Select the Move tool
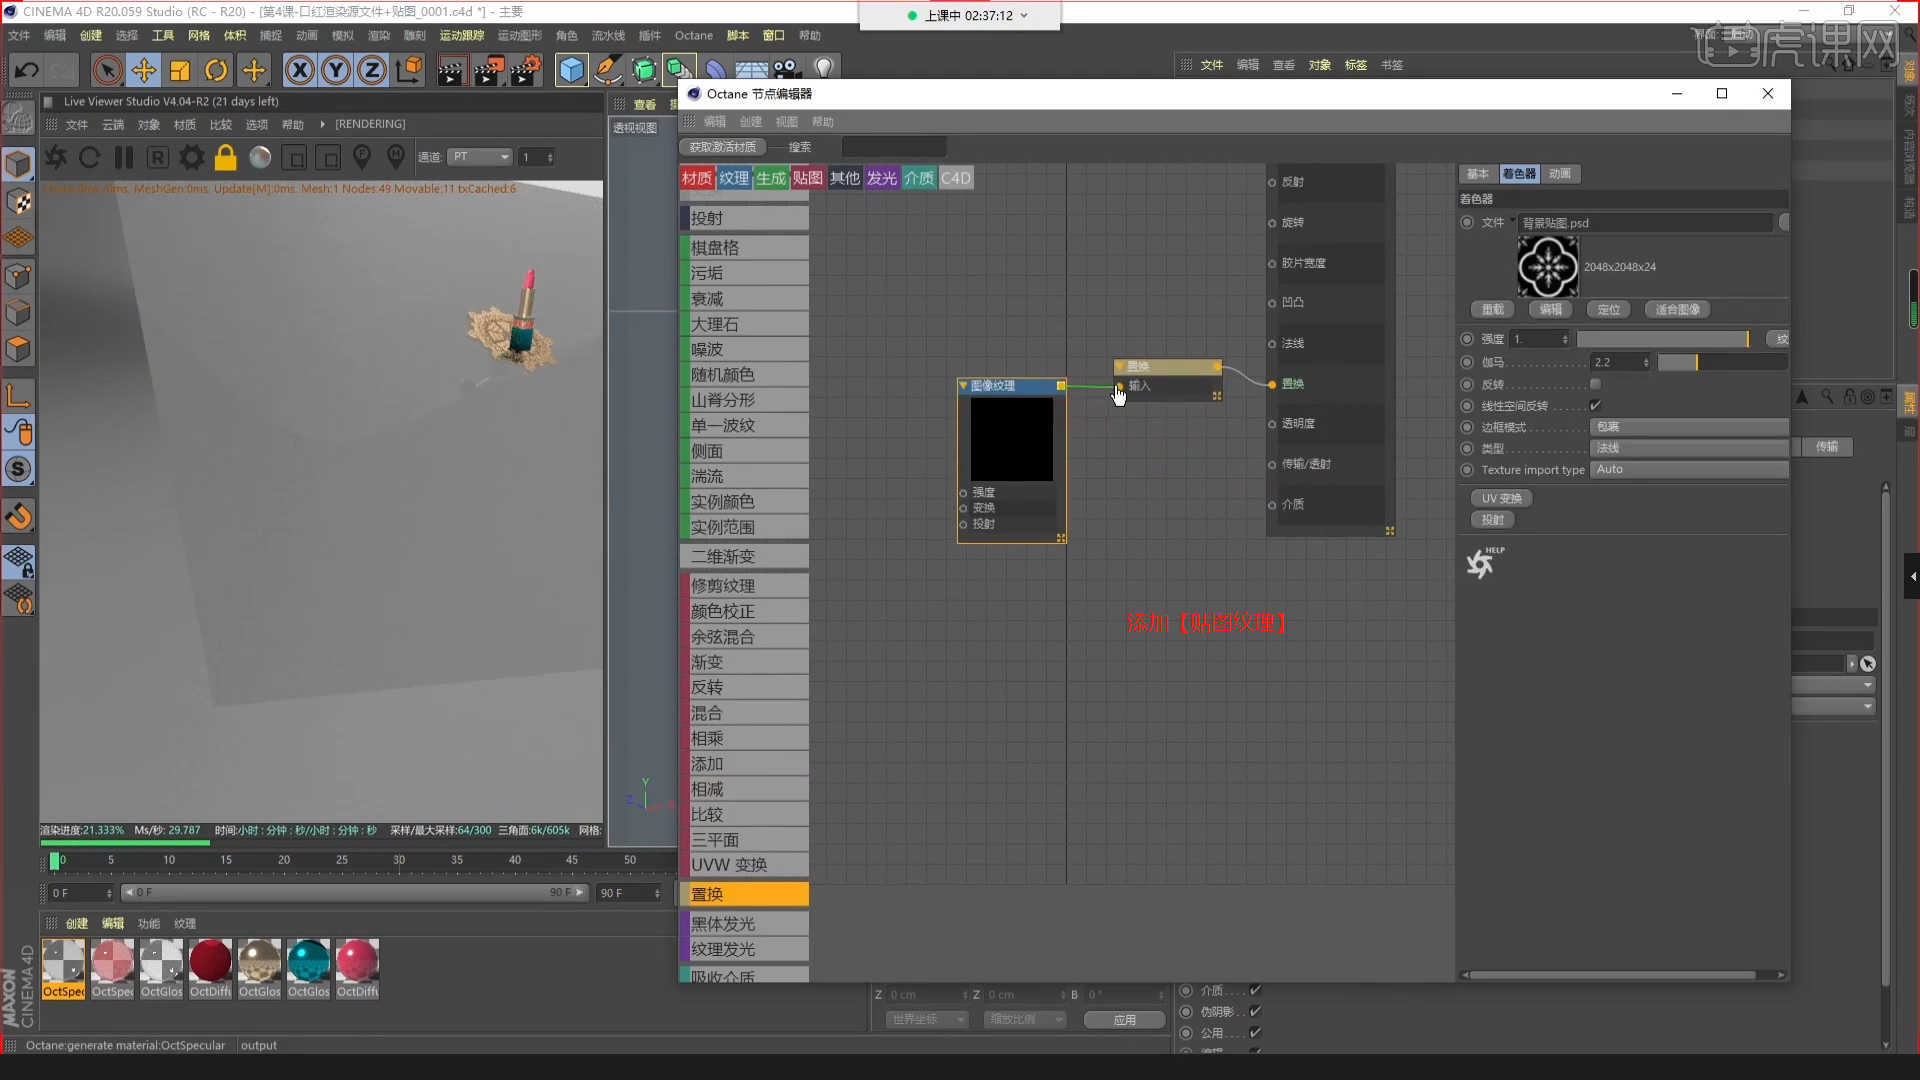 click(144, 70)
